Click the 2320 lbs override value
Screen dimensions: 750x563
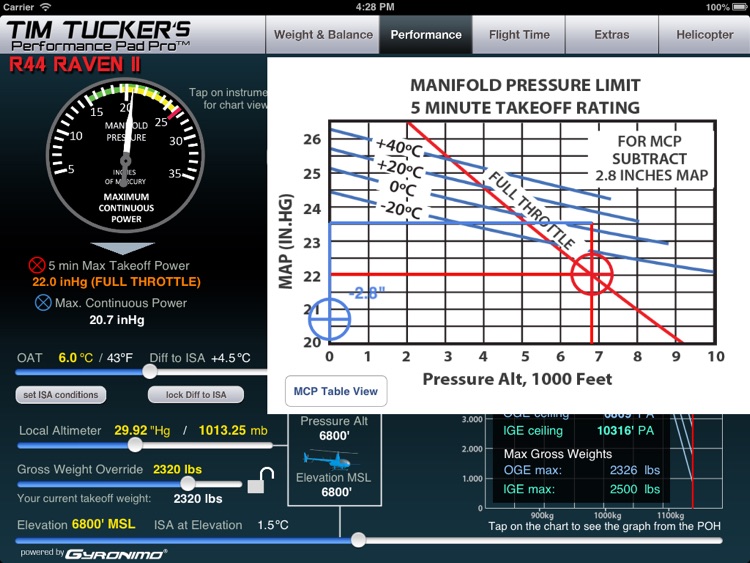(177, 469)
